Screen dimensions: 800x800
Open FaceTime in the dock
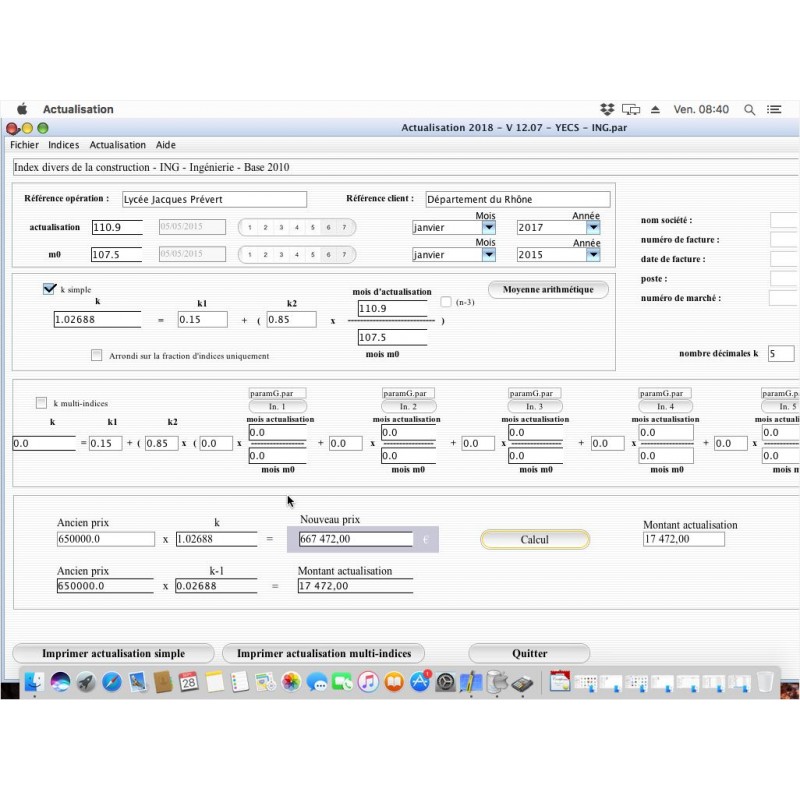coord(342,682)
